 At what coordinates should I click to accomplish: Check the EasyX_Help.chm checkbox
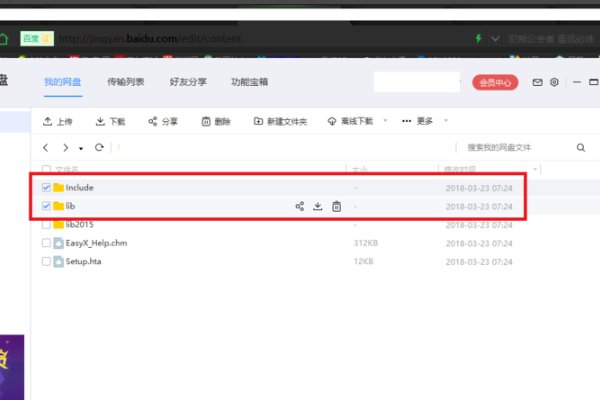[46, 243]
